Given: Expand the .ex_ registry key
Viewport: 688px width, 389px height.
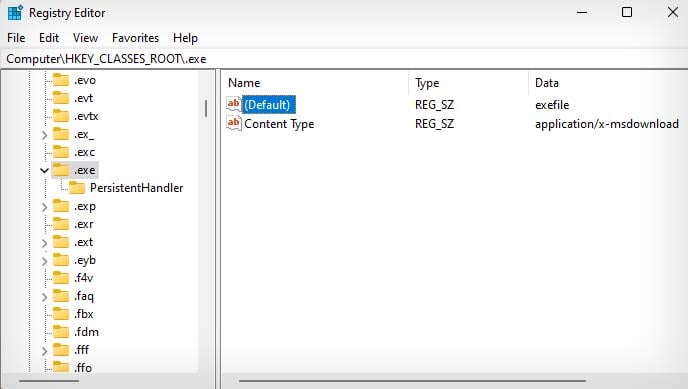Looking at the screenshot, I should click(x=44, y=135).
